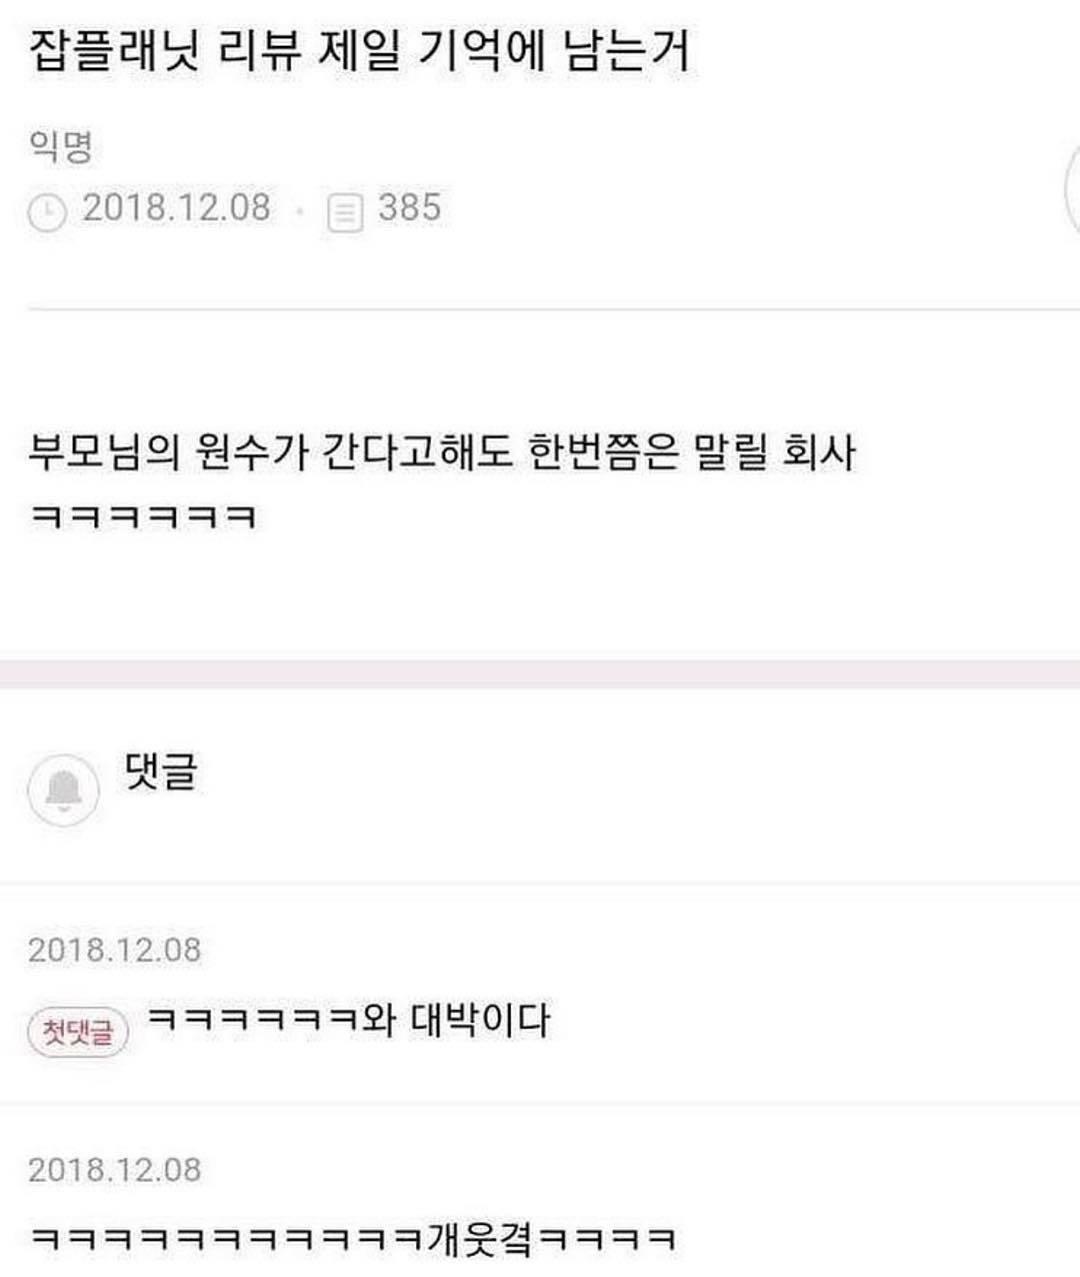Open the 댓글 section heading

(161, 770)
